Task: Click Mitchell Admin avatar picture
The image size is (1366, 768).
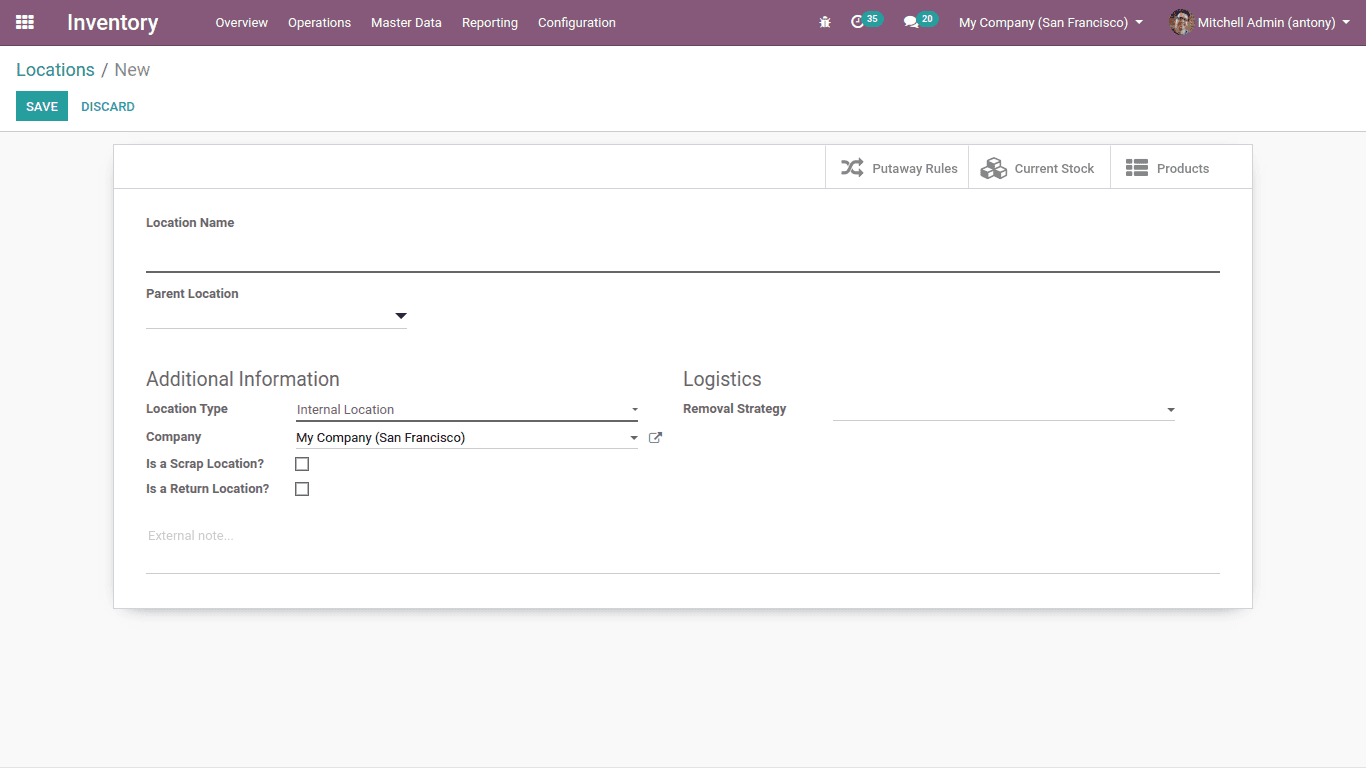Action: tap(1182, 22)
